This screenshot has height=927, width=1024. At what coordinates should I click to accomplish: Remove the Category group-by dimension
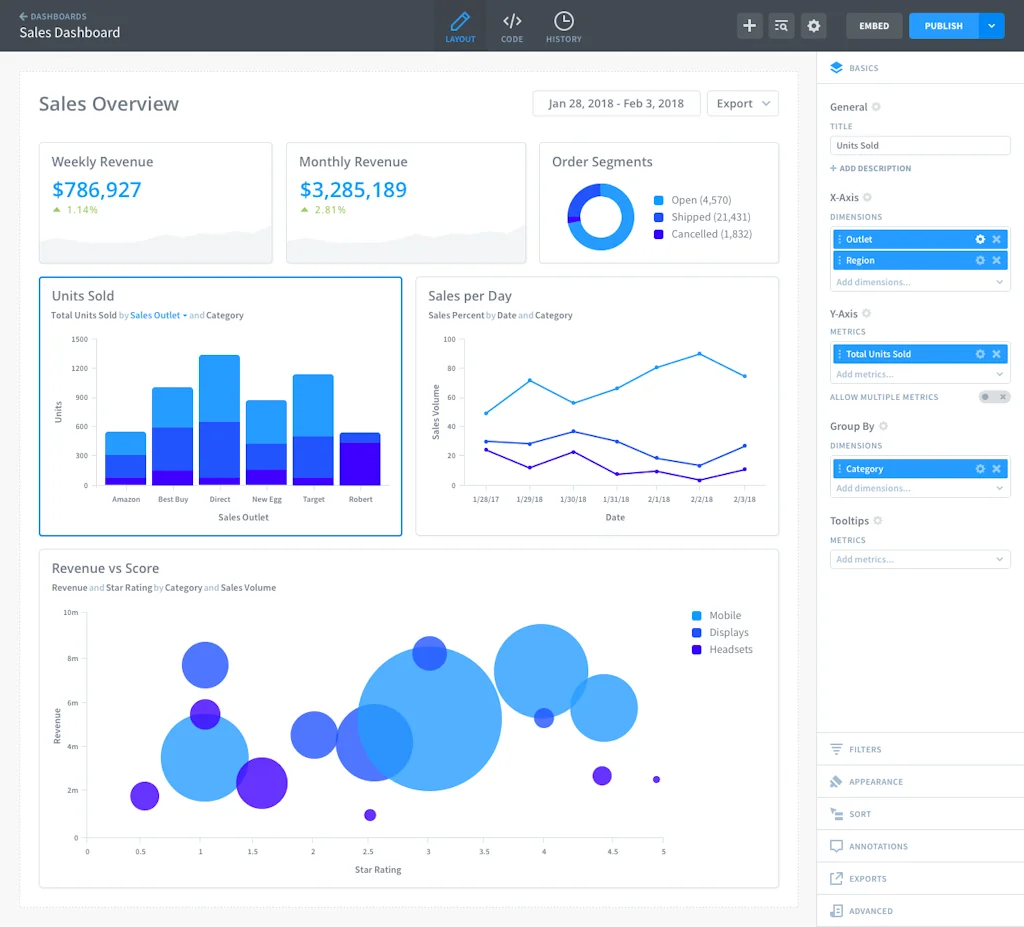[996, 469]
